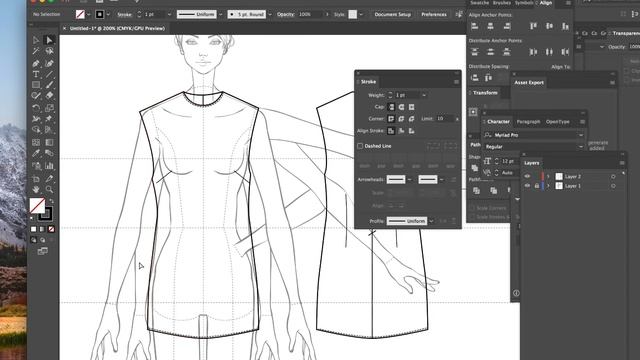Viewport: 640px width, 360px height.
Task: Switch to the Swatches tab
Action: point(479,3)
